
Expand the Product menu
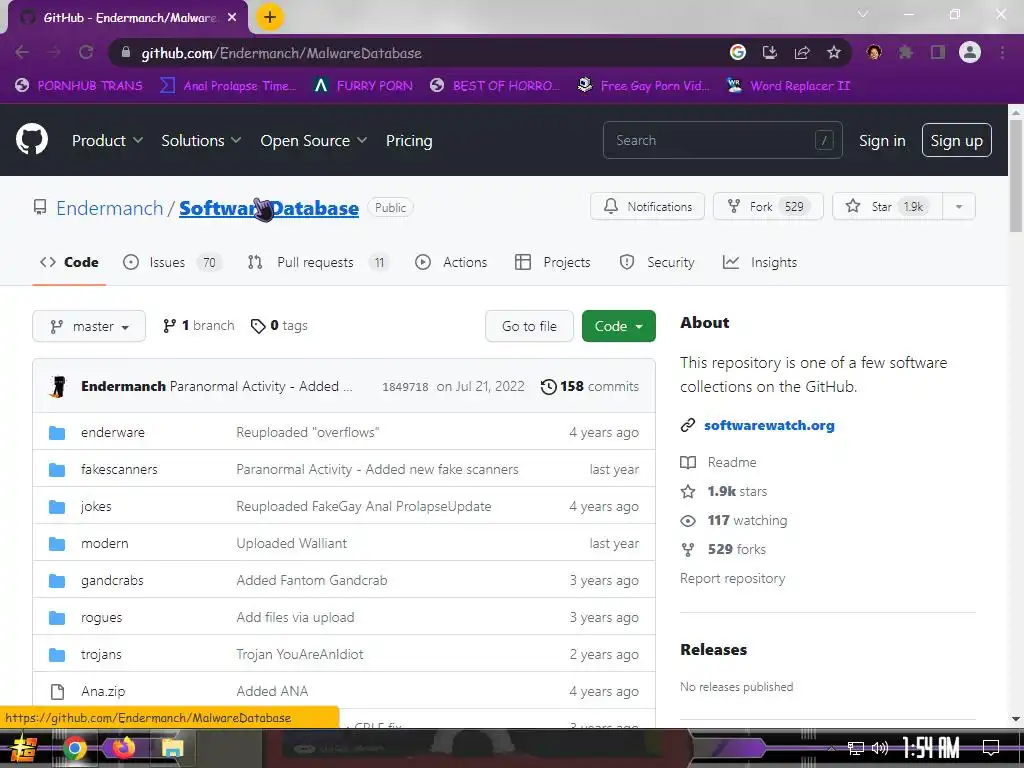(107, 140)
